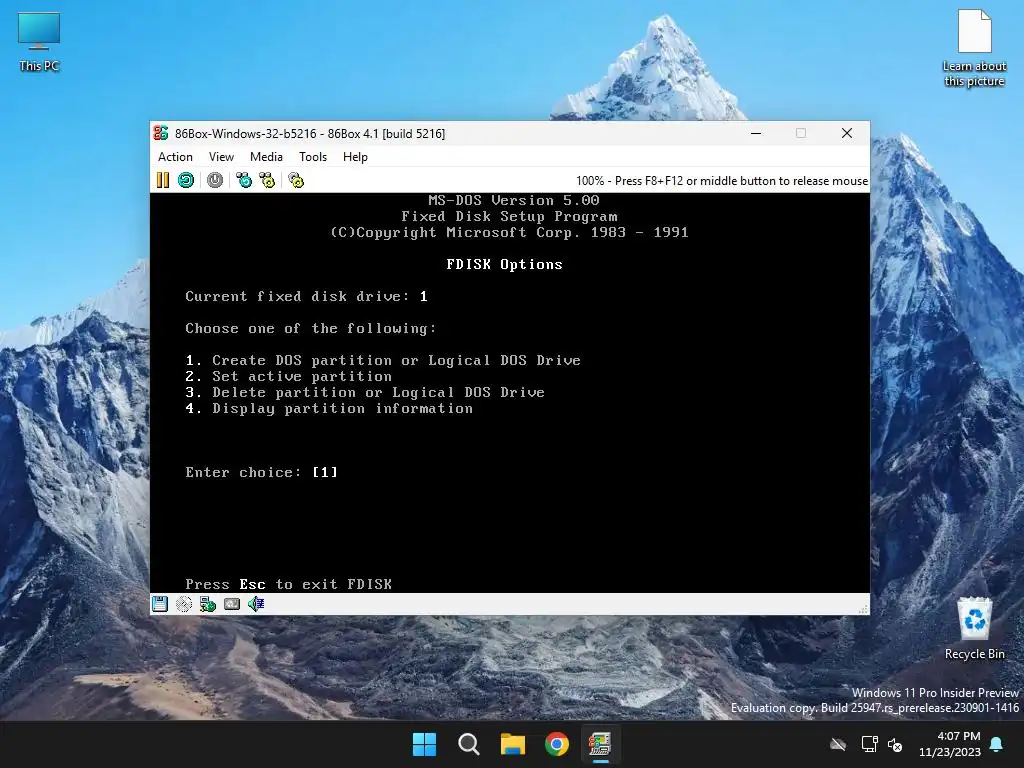Click '3. Delete partition or Logical DOS Drive'
Viewport: 1024px width, 768px height.
click(365, 392)
